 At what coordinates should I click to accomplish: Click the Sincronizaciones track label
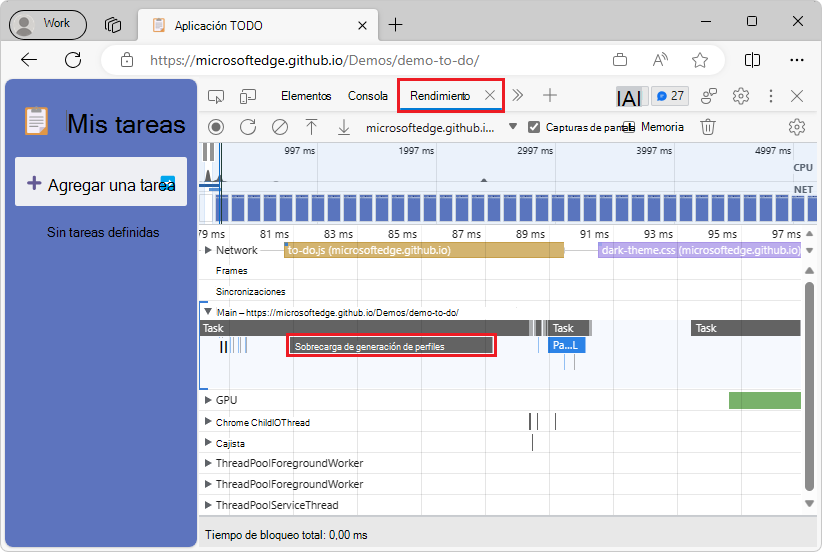click(250, 291)
